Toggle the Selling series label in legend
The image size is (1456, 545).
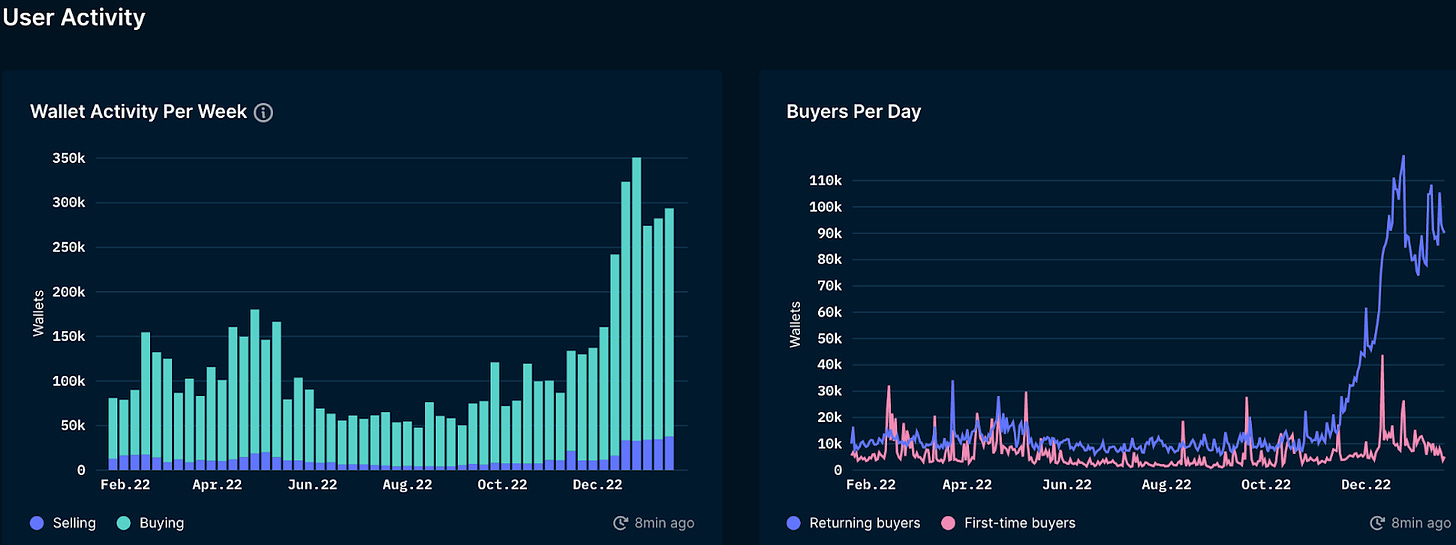(72, 523)
